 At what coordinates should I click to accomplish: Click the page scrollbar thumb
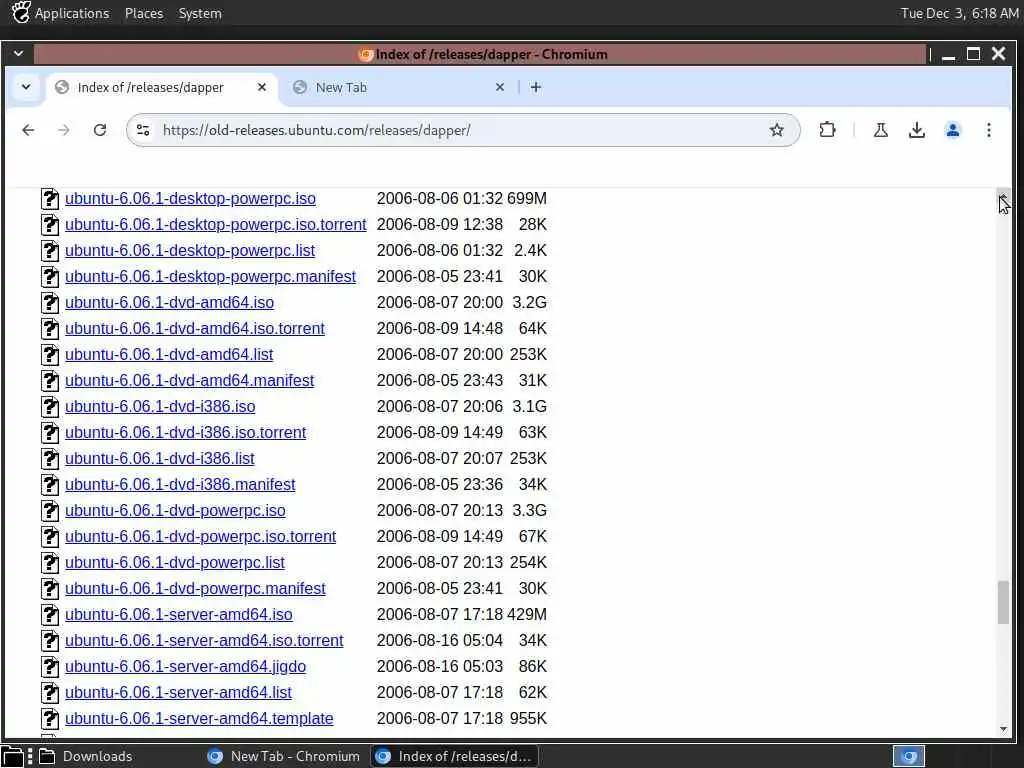pyautogui.click(x=1003, y=602)
